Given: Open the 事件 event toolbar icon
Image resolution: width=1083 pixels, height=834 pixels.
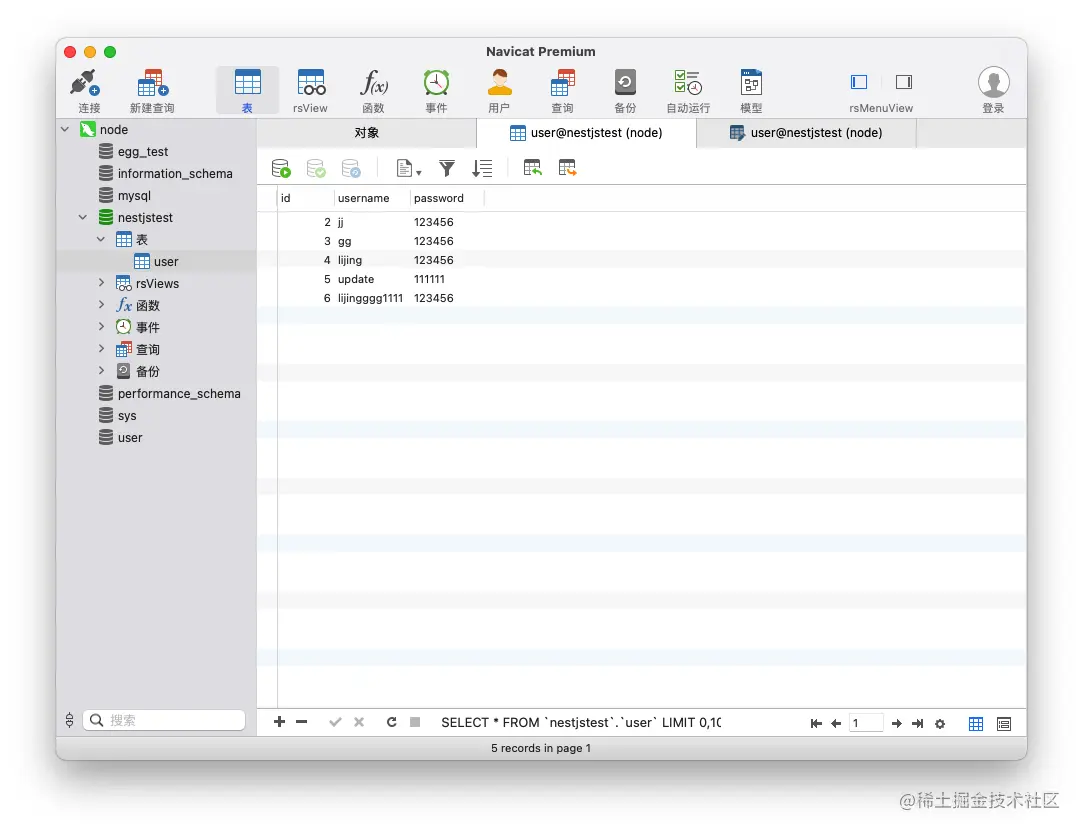Looking at the screenshot, I should (x=437, y=91).
